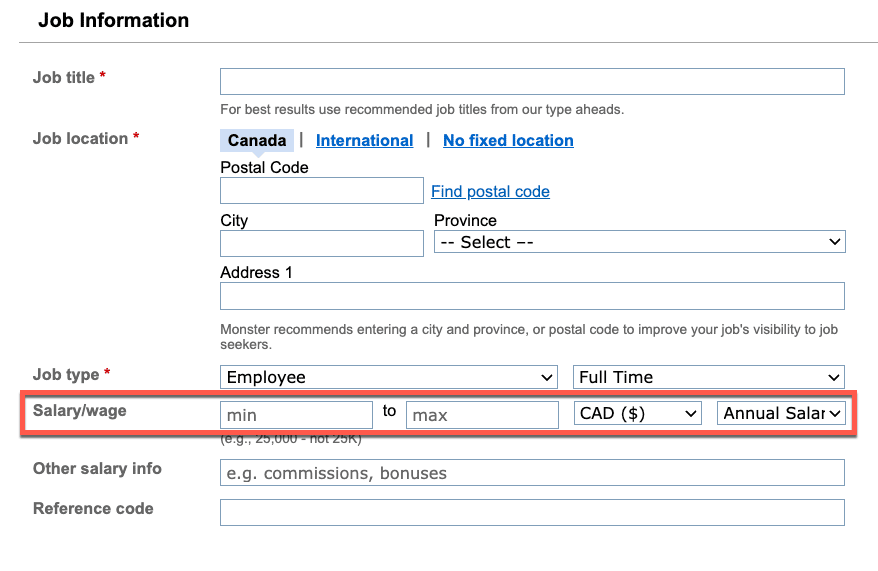Click the City input field
This screenshot has height=571, width=878.
(x=321, y=244)
